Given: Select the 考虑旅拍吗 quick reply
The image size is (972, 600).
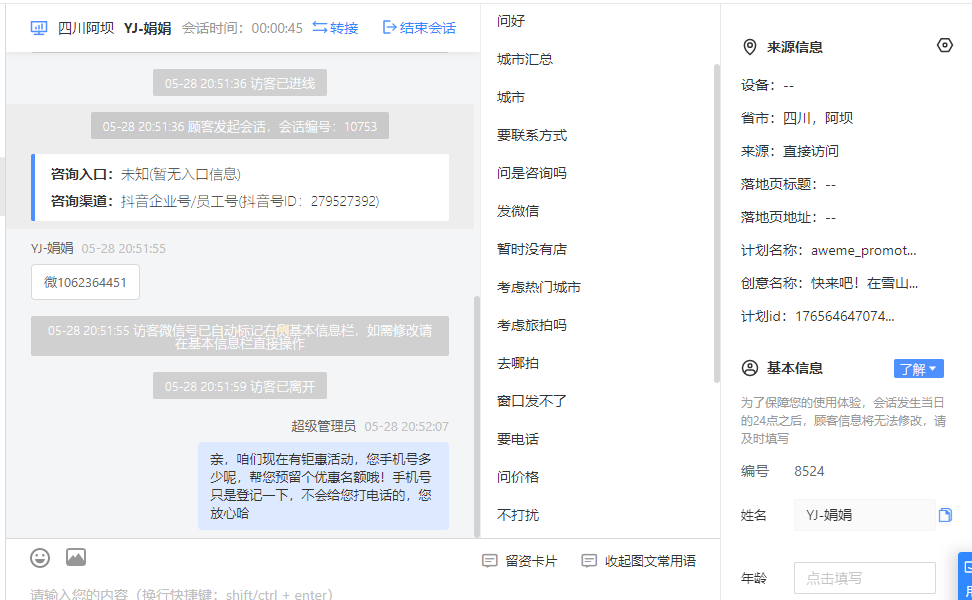Looking at the screenshot, I should click(x=532, y=325).
